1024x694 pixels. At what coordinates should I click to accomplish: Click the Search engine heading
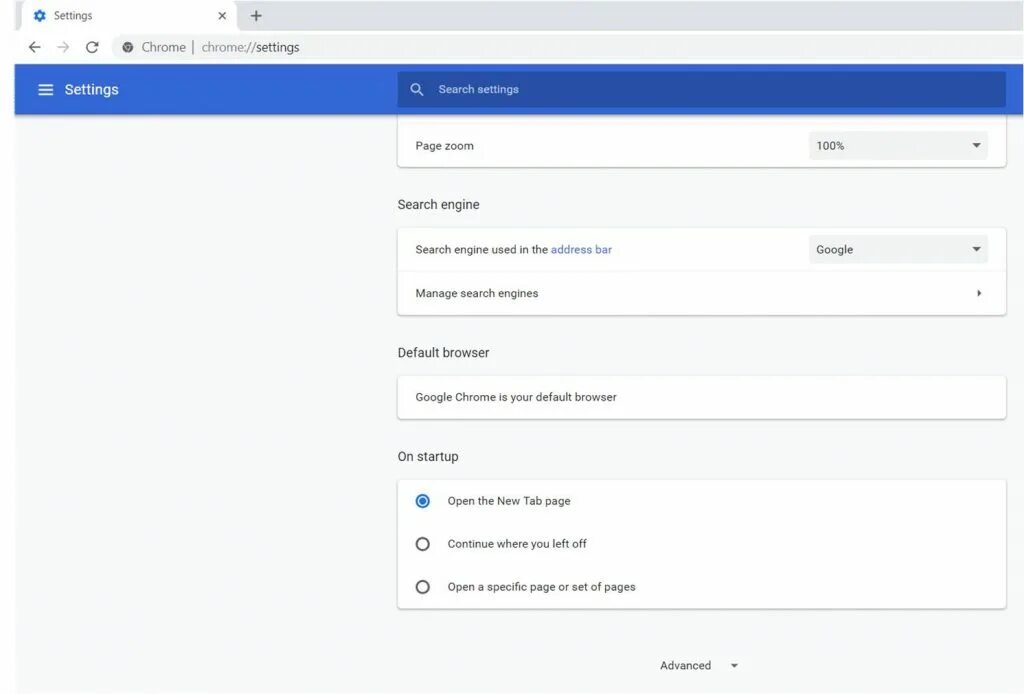(438, 204)
